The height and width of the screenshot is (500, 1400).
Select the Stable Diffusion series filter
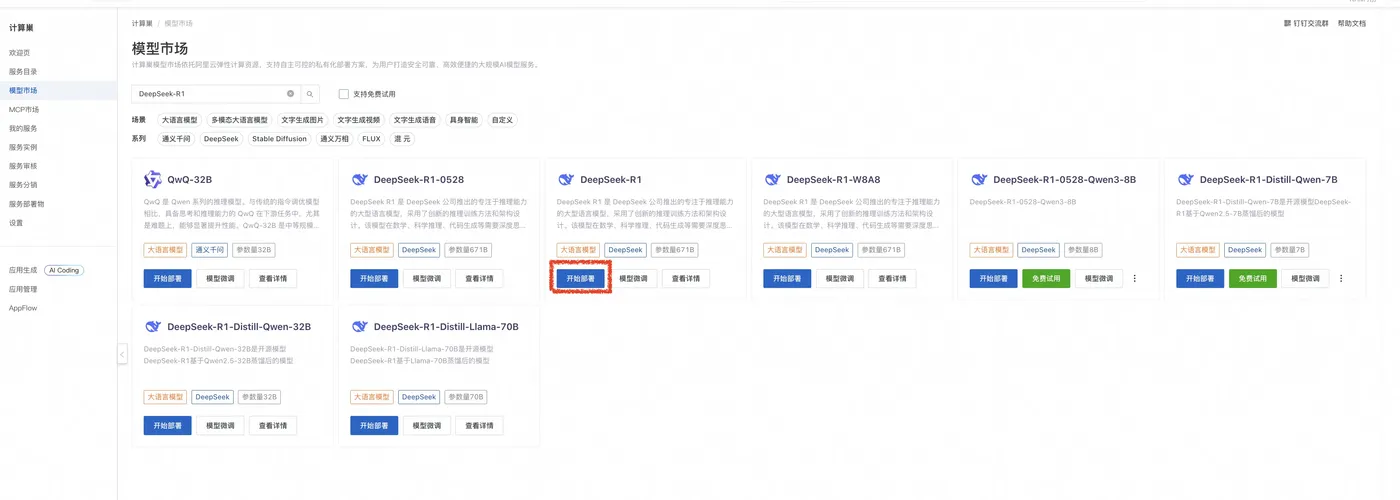[x=279, y=139]
